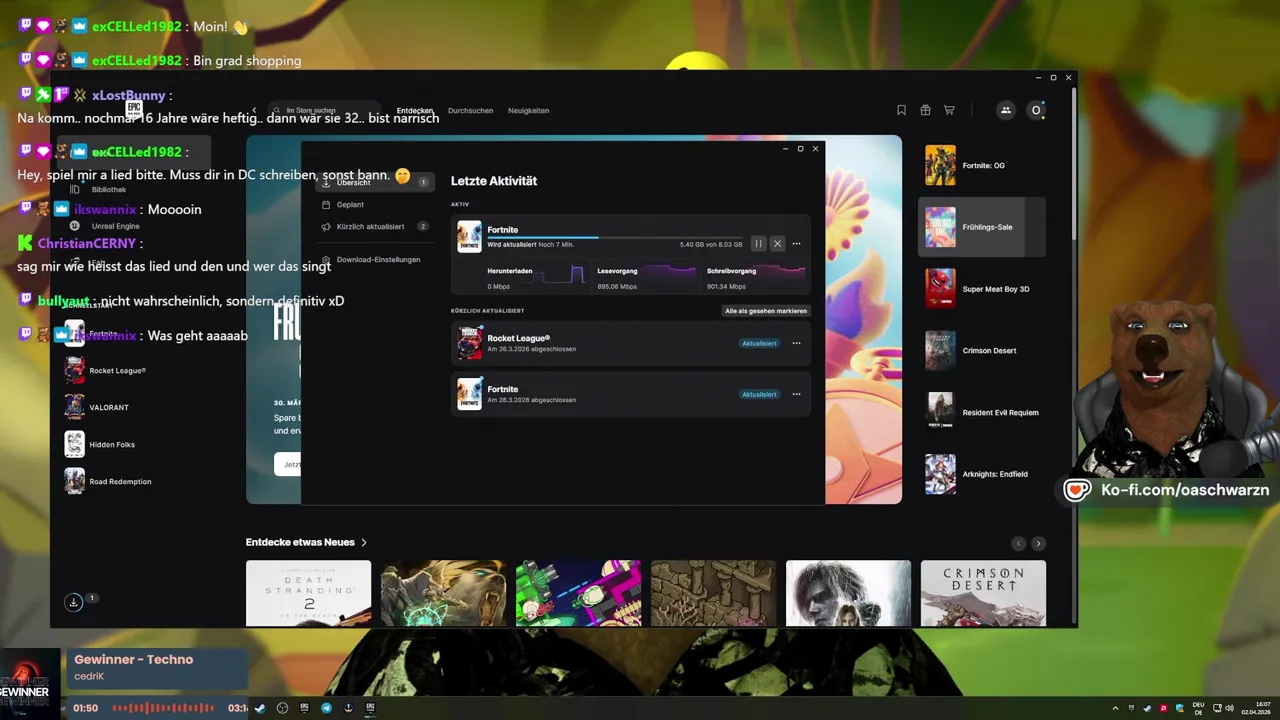Open more options for Rocket League entry

coord(796,343)
